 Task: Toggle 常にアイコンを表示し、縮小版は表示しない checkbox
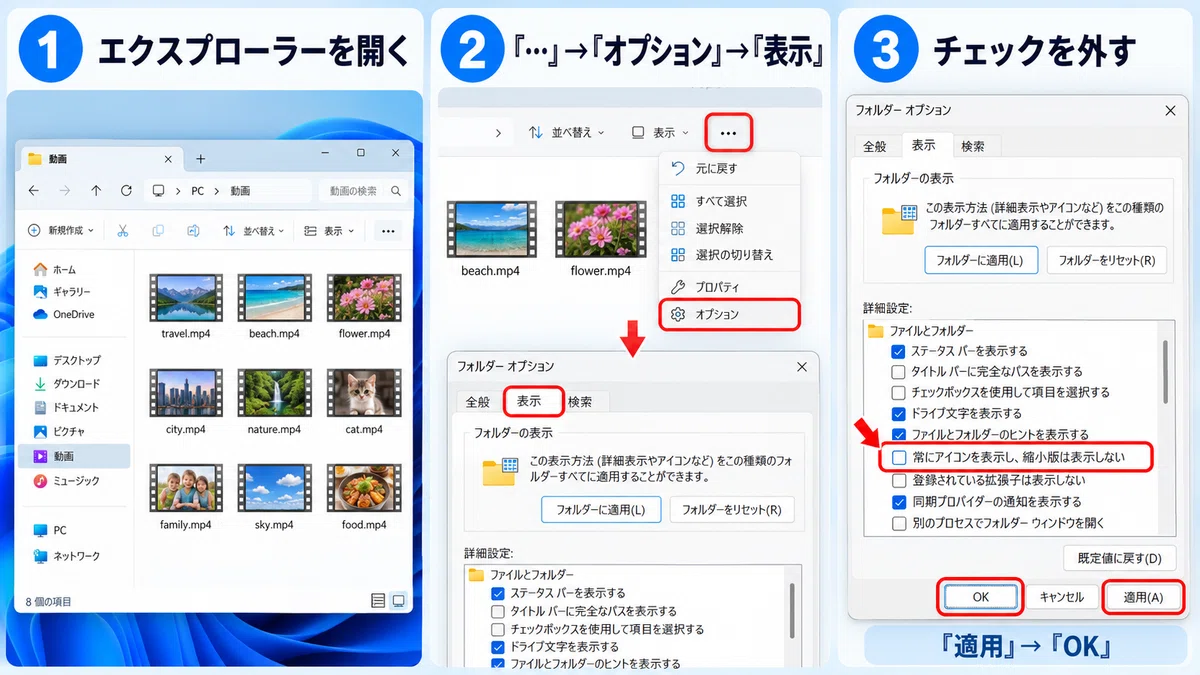(x=898, y=457)
